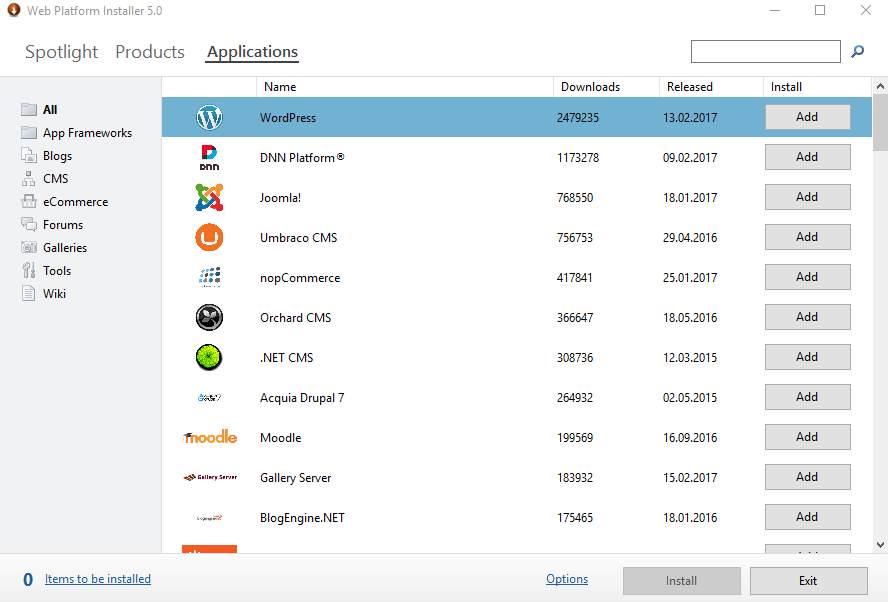Click the list scrollbar thumb
The image size is (888, 602).
880,123
